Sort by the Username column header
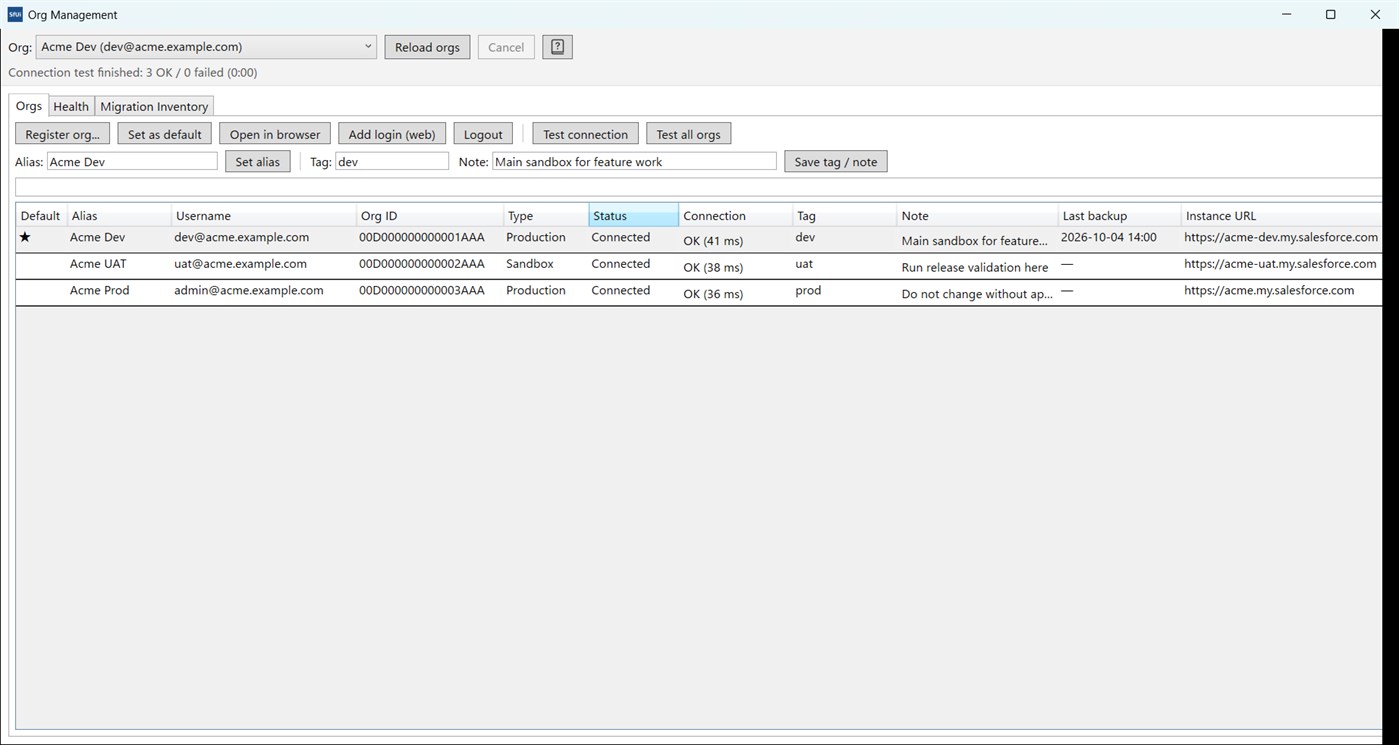This screenshot has height=745, width=1399. point(264,215)
